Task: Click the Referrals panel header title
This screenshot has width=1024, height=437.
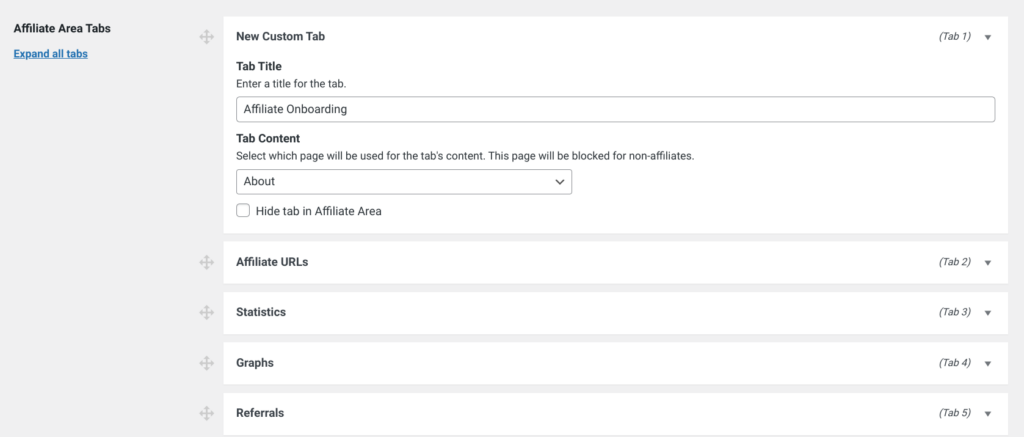Action: tap(260, 413)
